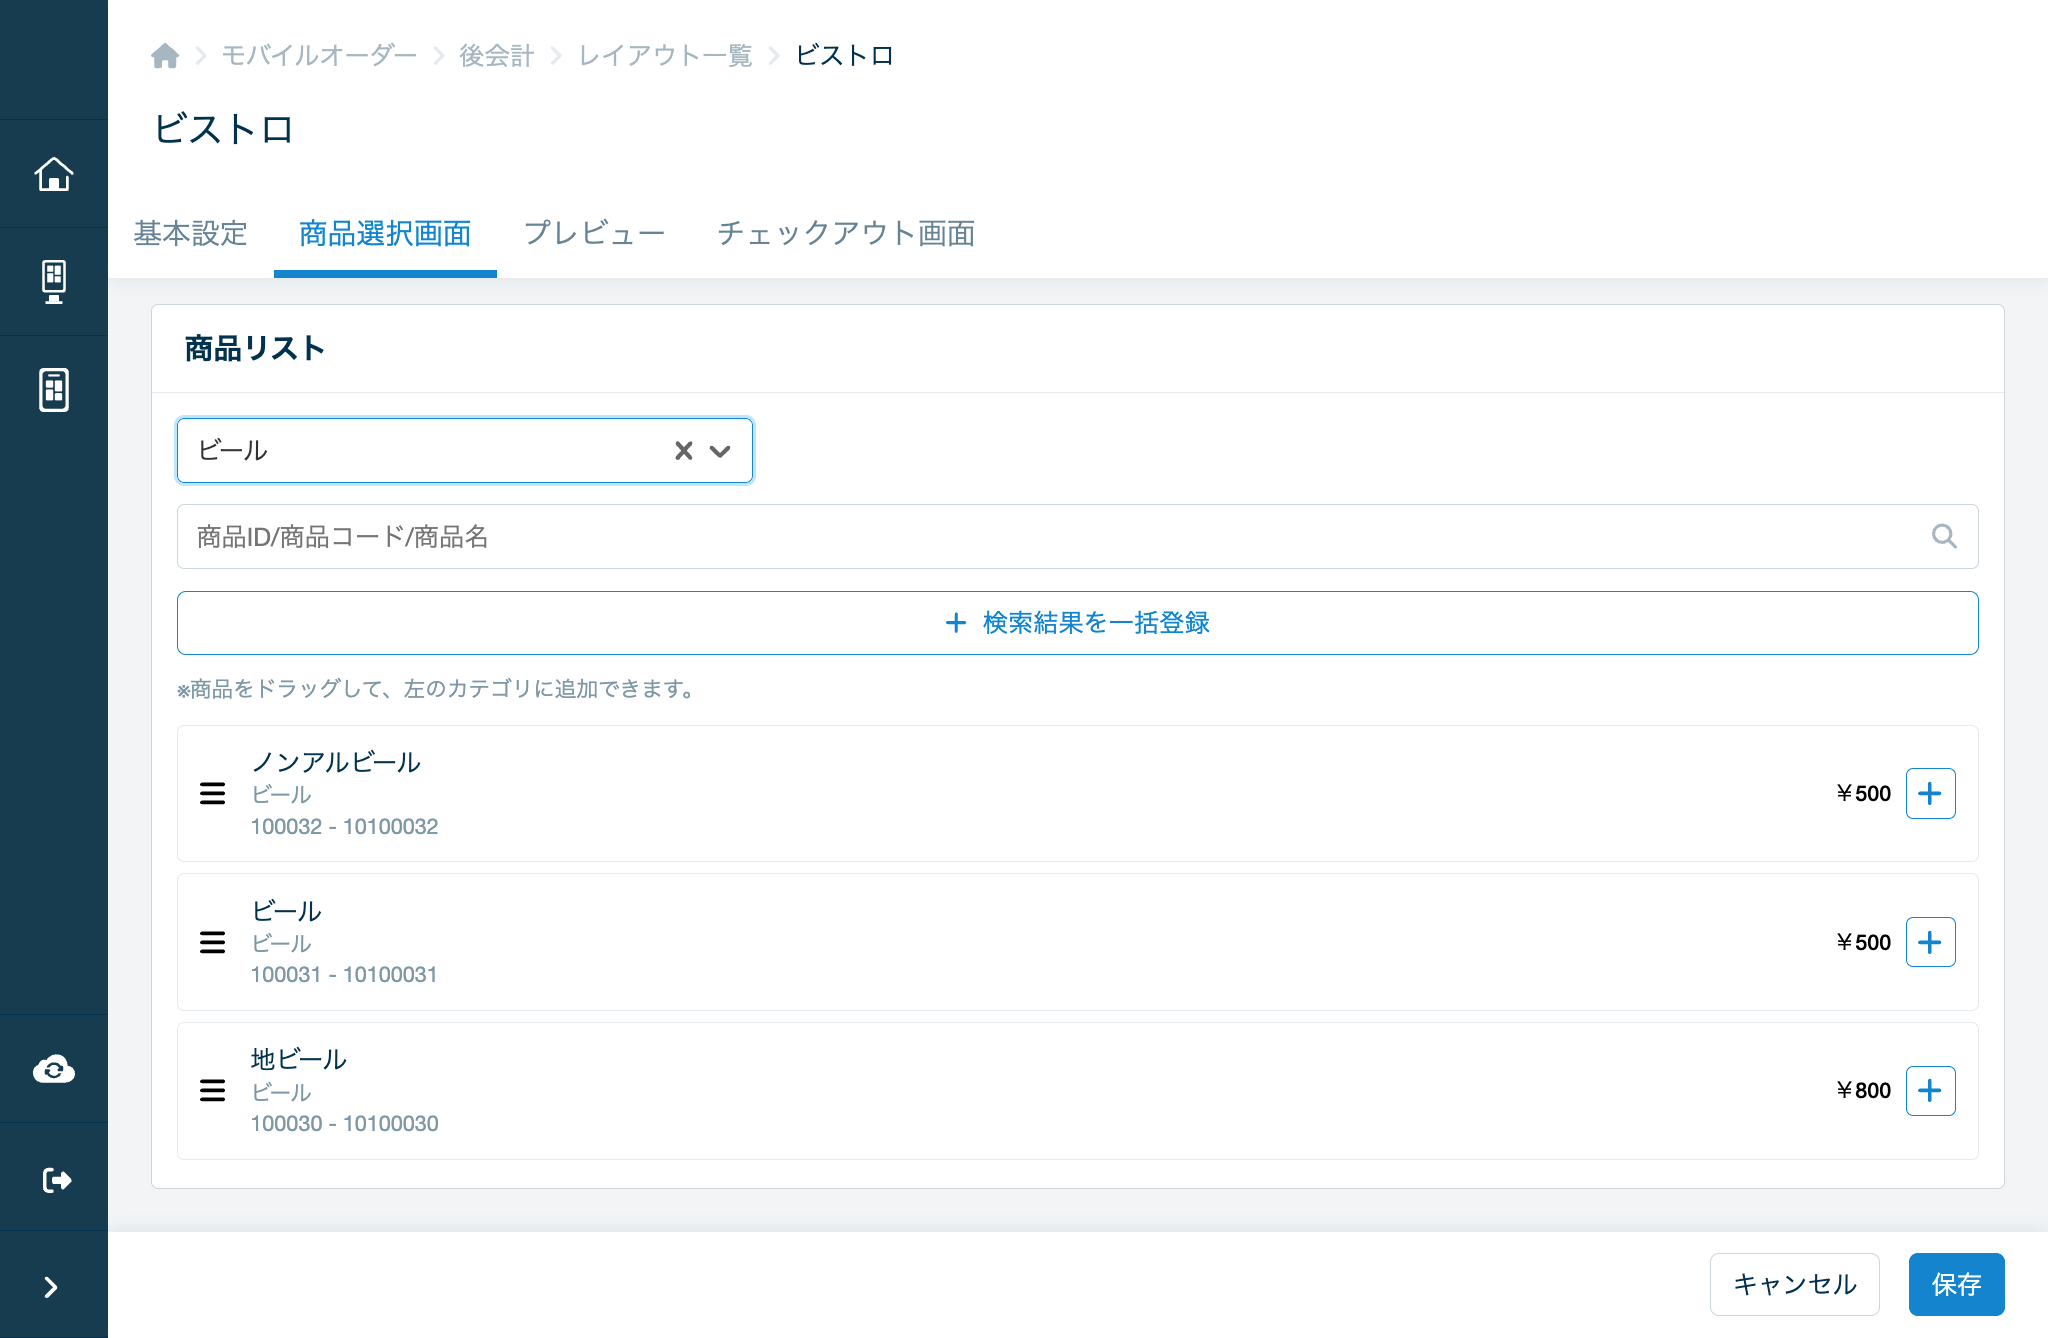2048x1338 pixels.
Task: Clear the ビール category selection
Action: point(684,451)
